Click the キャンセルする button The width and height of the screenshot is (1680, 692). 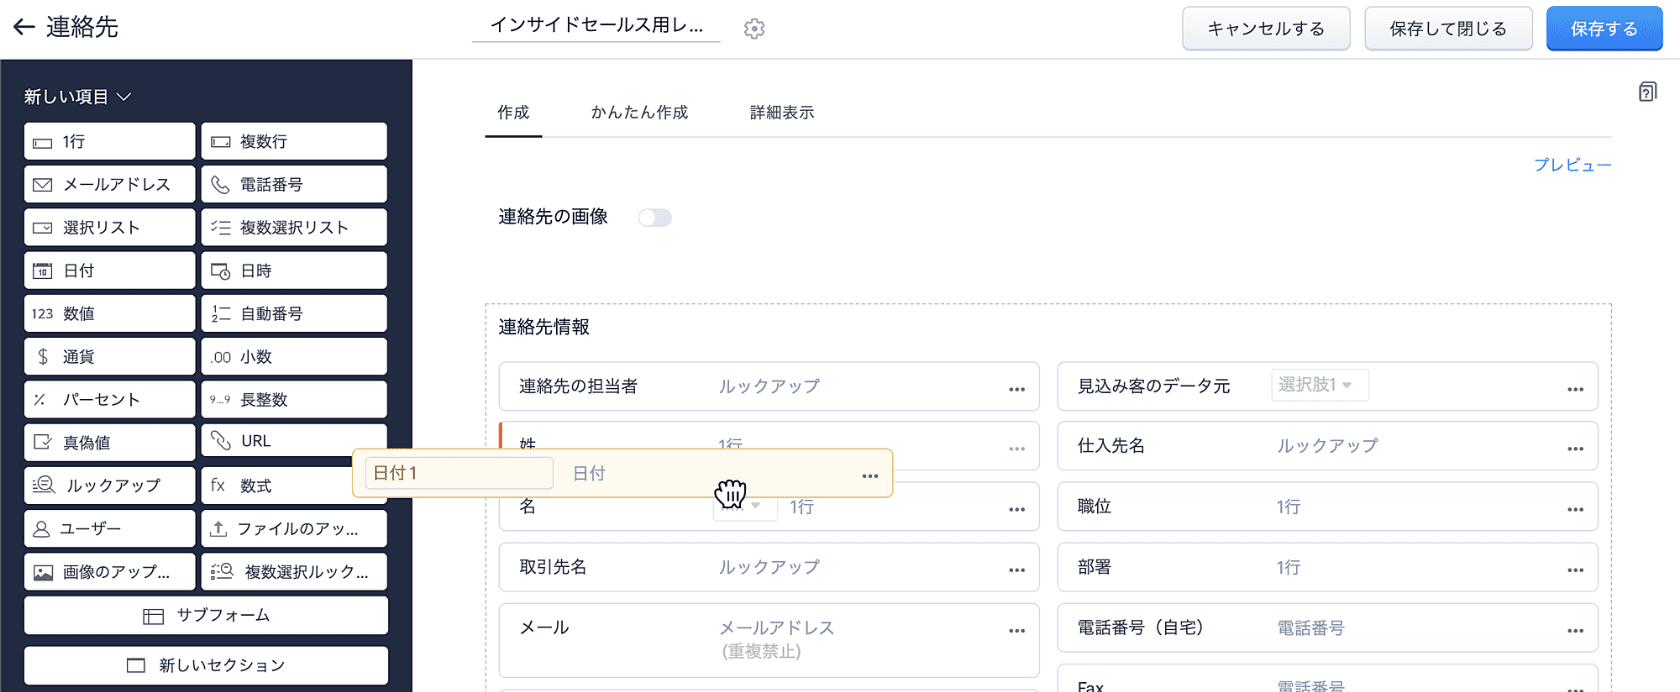point(1265,29)
